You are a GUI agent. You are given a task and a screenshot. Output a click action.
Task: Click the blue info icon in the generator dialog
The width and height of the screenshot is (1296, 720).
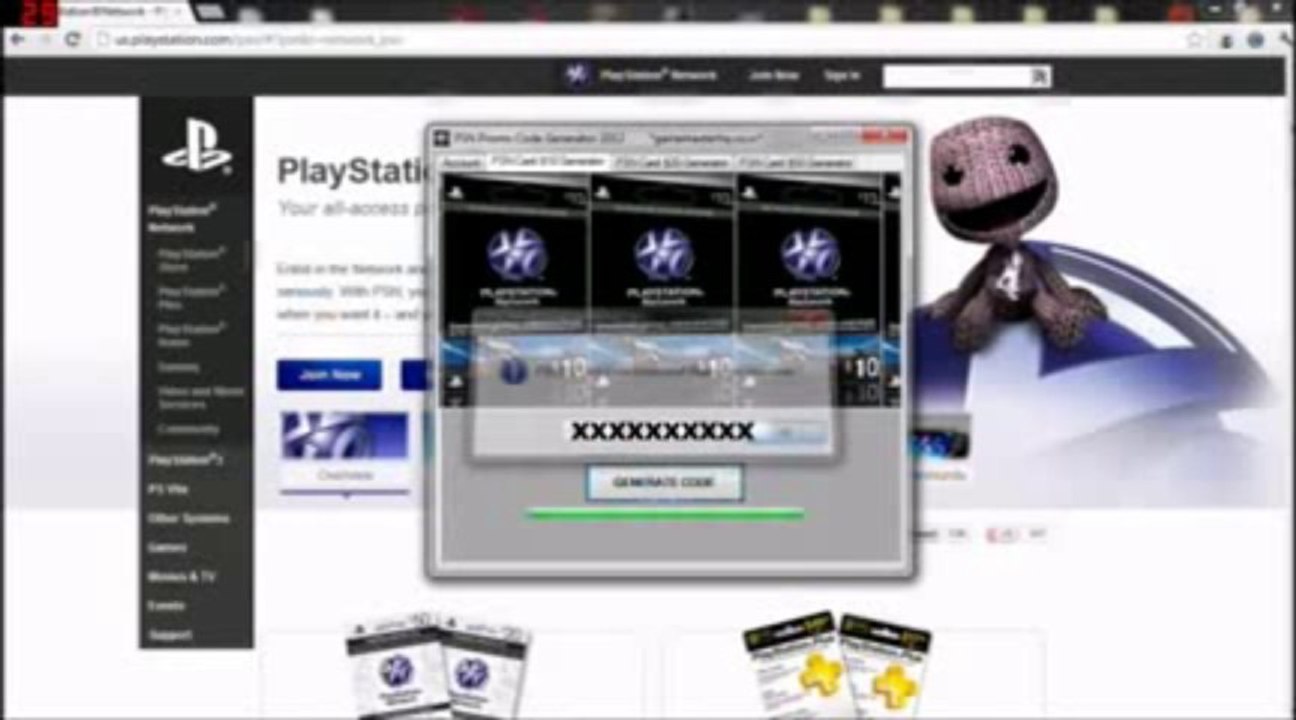pyautogui.click(x=513, y=373)
